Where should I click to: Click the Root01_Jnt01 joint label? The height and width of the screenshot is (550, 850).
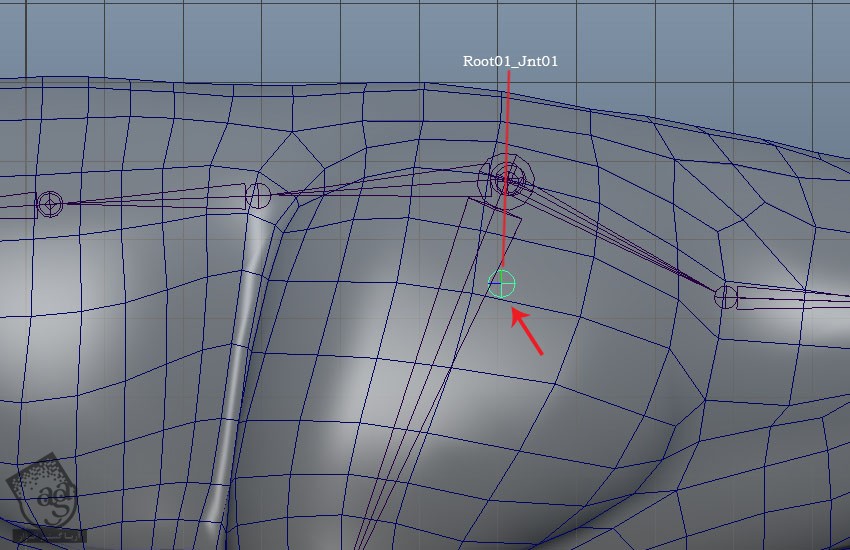510,61
